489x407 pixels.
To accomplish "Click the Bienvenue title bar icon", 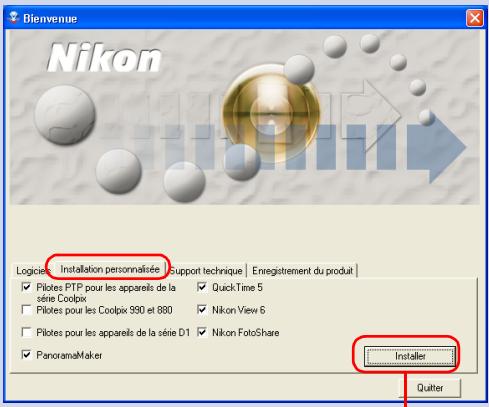I will [13, 18].
